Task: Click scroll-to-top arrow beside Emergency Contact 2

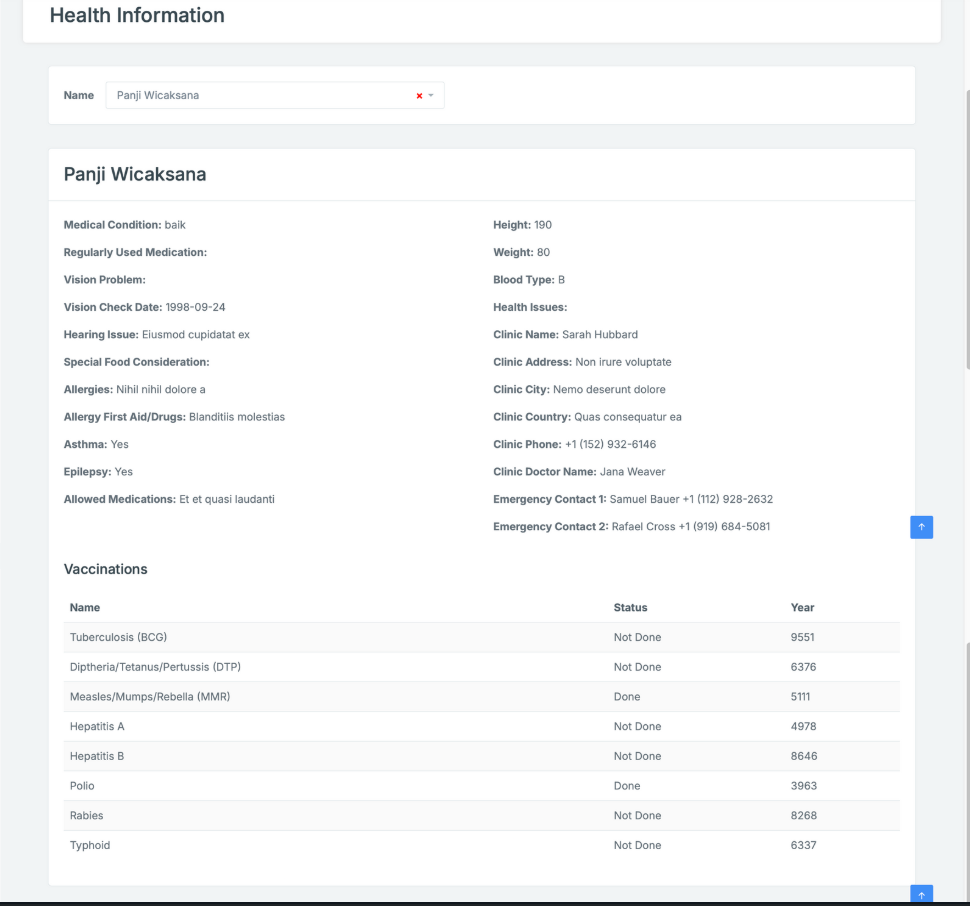Action: (921, 527)
